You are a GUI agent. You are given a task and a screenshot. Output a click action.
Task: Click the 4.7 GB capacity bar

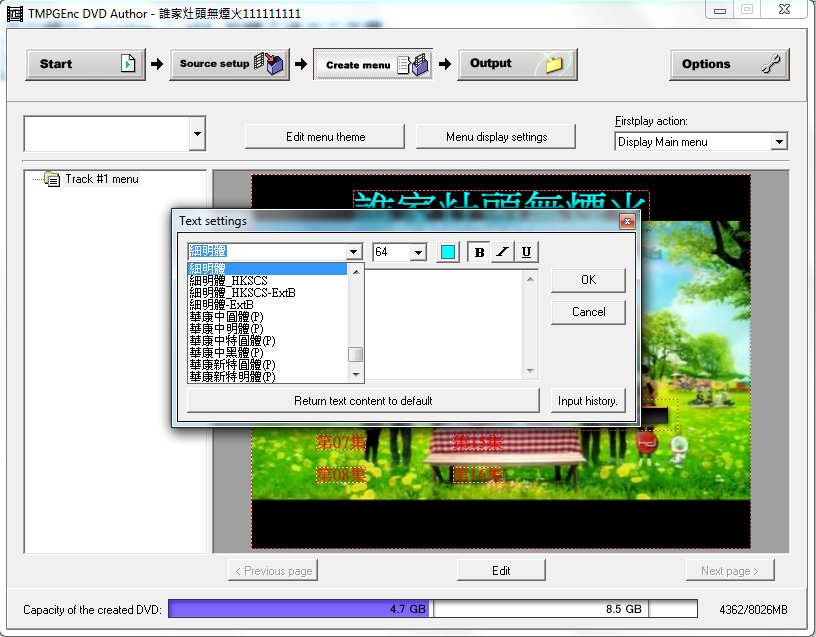(x=299, y=609)
